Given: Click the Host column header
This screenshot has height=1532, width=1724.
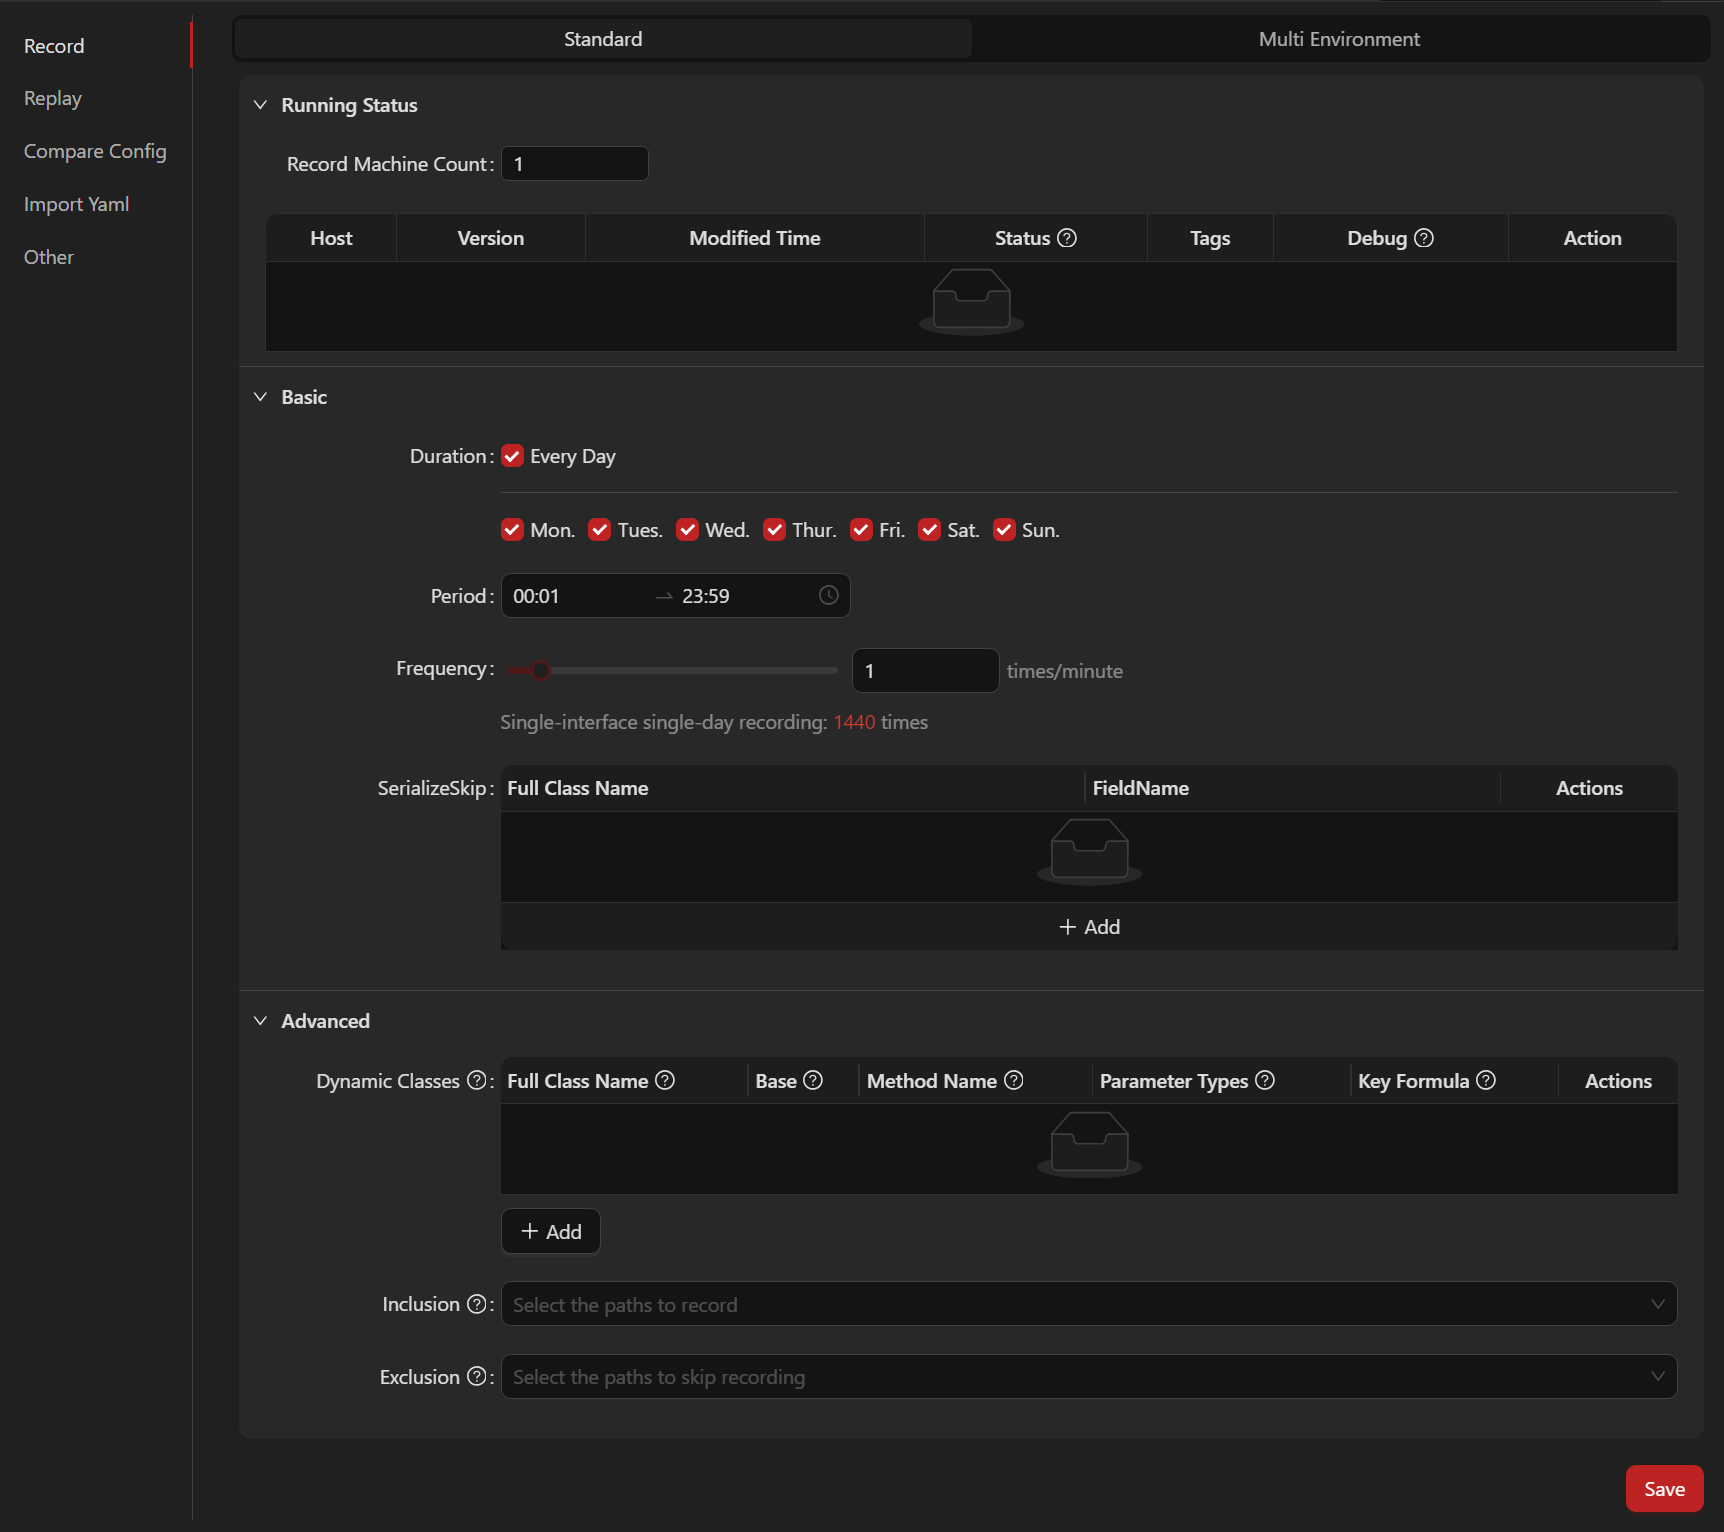Looking at the screenshot, I should tap(331, 238).
